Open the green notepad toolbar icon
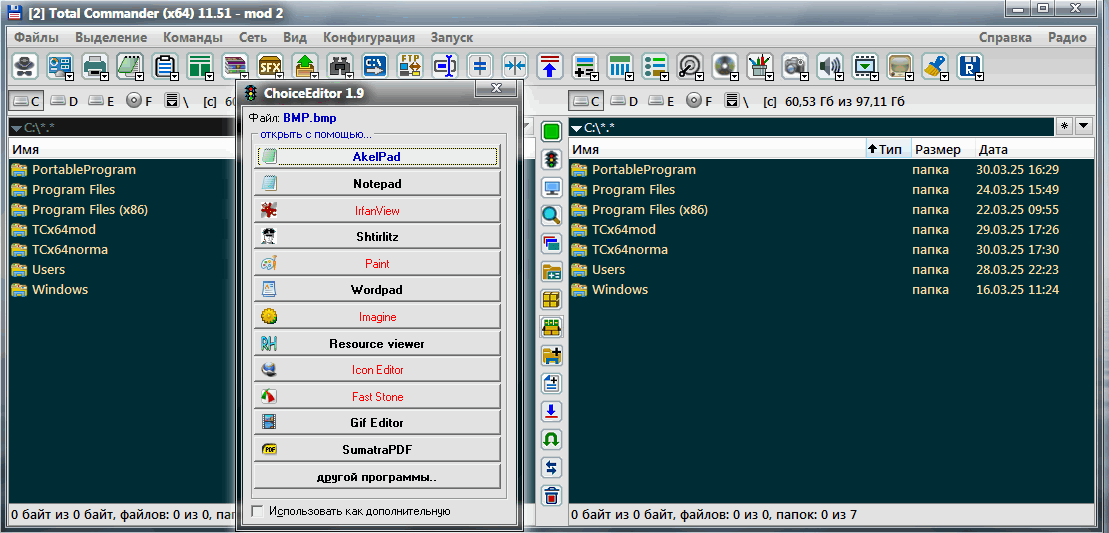Image resolution: width=1109 pixels, height=533 pixels. click(x=128, y=66)
